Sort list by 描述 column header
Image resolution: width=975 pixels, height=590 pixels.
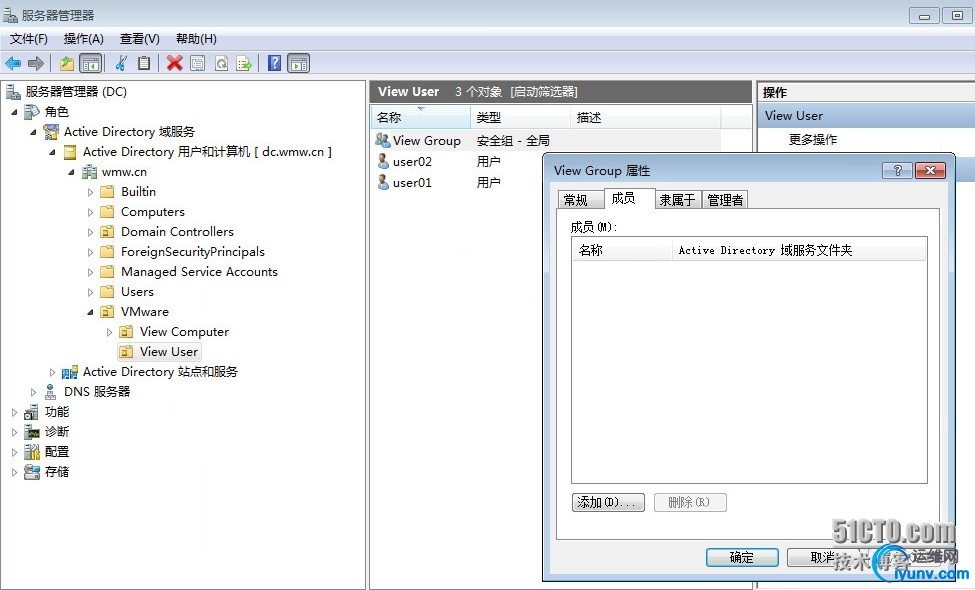point(645,118)
